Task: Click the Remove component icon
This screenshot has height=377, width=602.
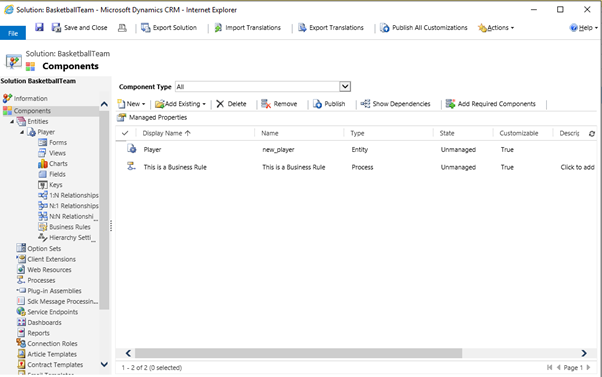Action: [266, 104]
